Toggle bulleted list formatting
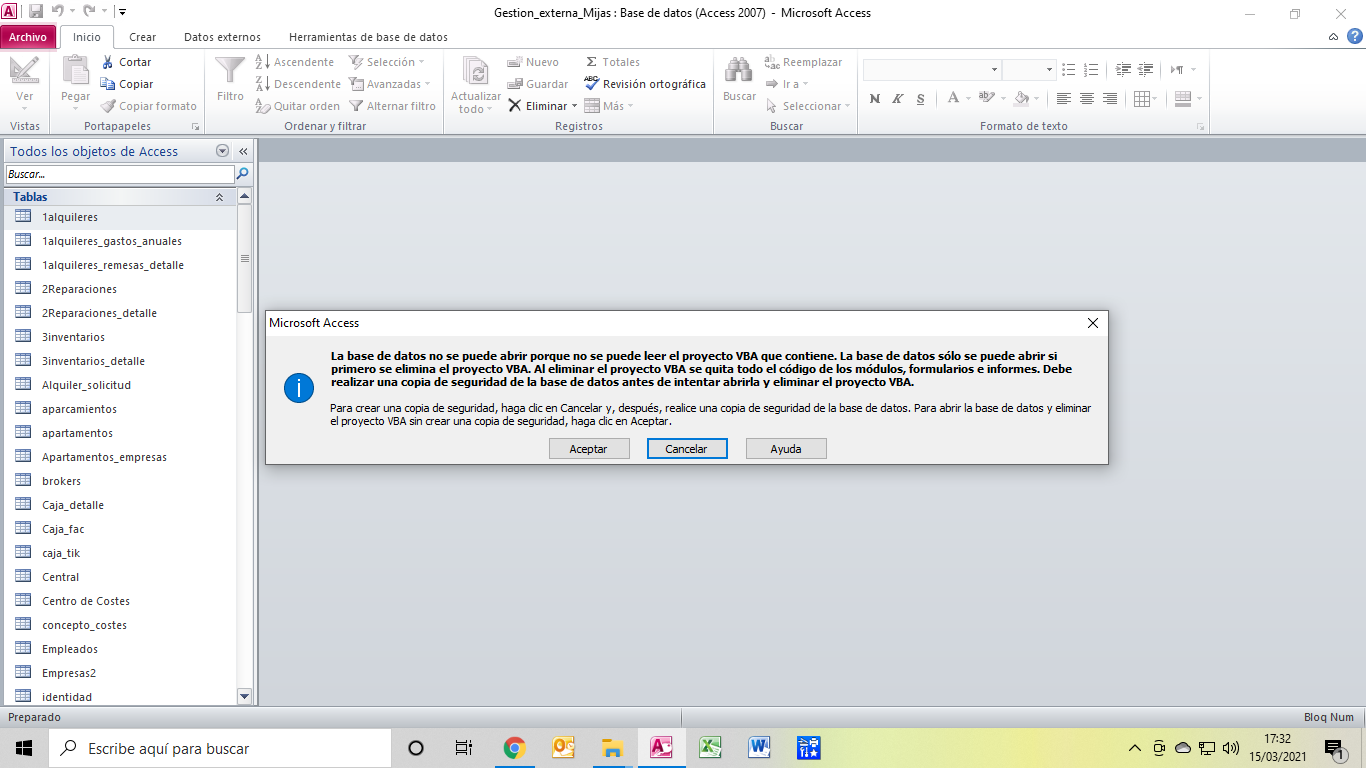Screen dimensions: 1366x768 coord(1068,69)
